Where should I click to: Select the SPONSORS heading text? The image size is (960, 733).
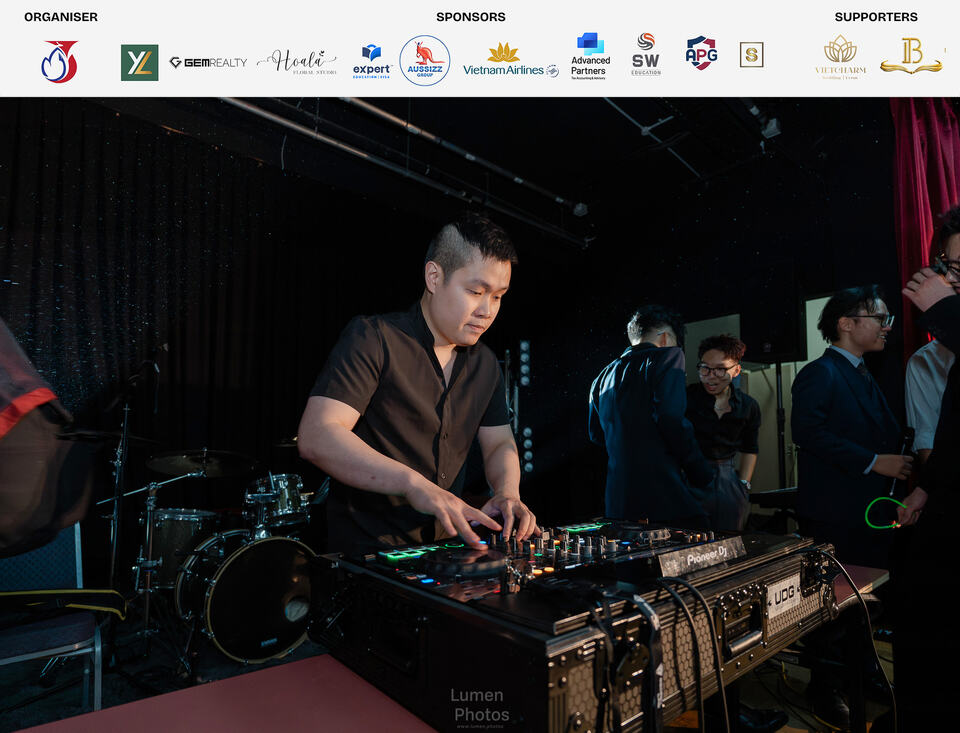471,17
